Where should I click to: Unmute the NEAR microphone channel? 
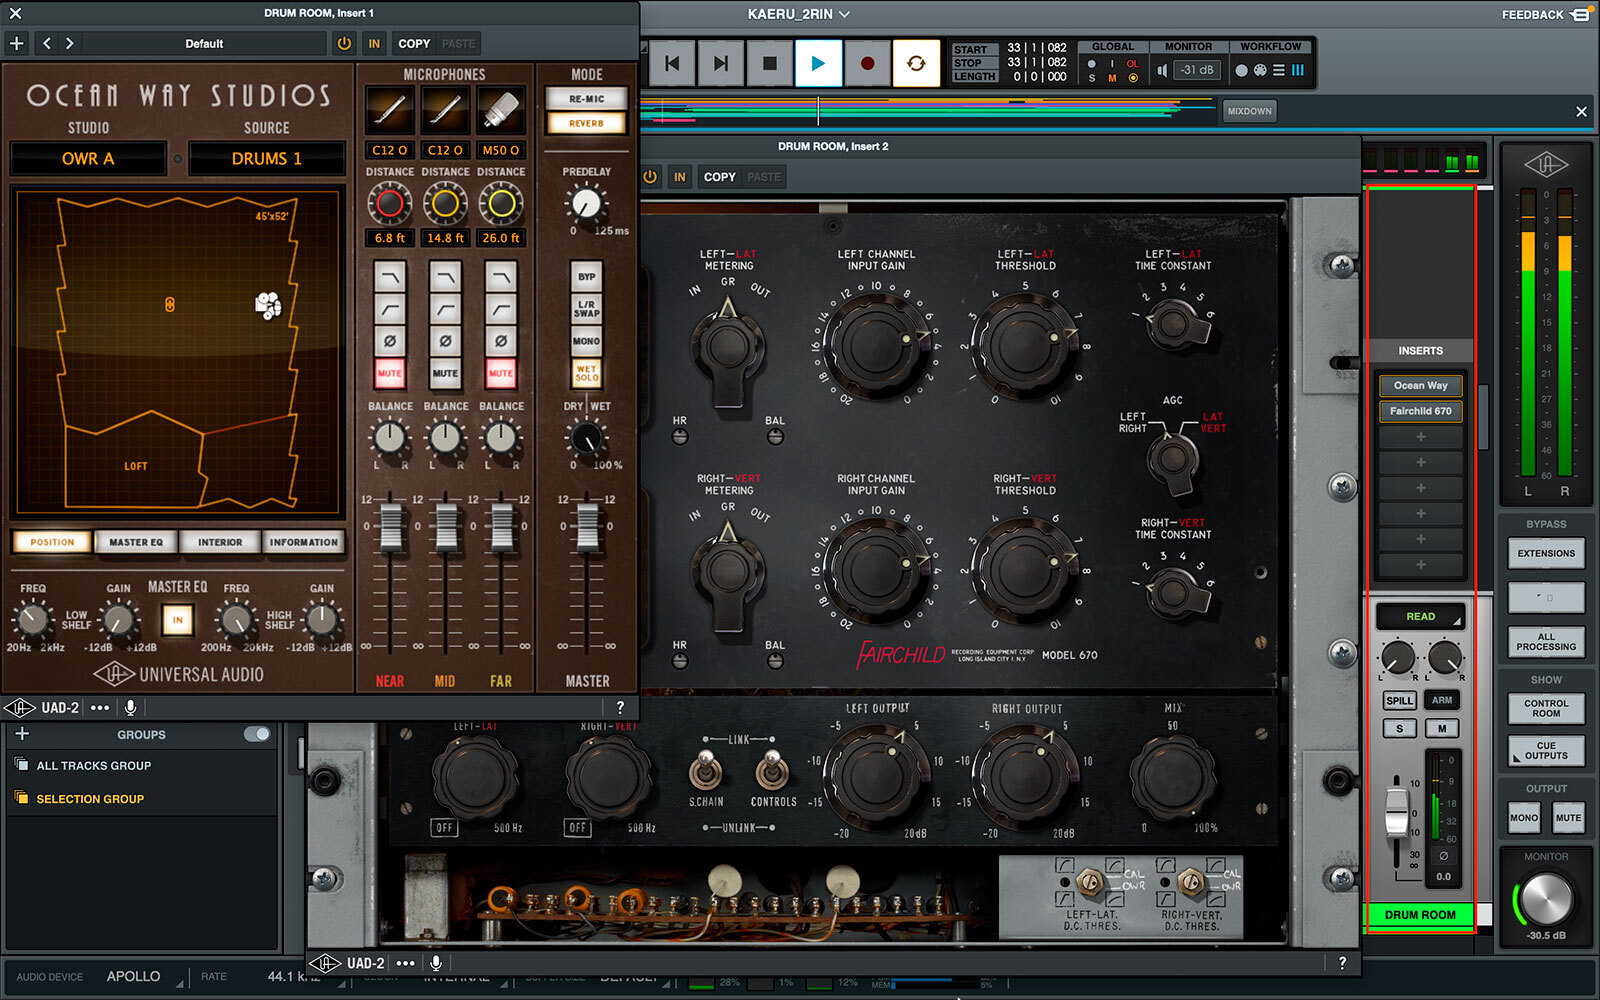point(389,373)
